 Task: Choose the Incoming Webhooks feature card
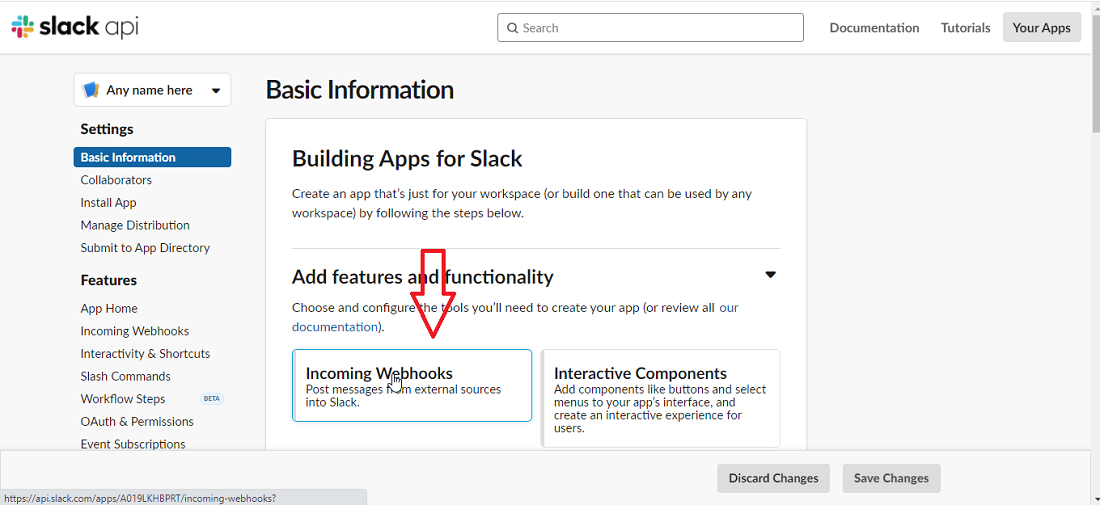click(x=412, y=386)
